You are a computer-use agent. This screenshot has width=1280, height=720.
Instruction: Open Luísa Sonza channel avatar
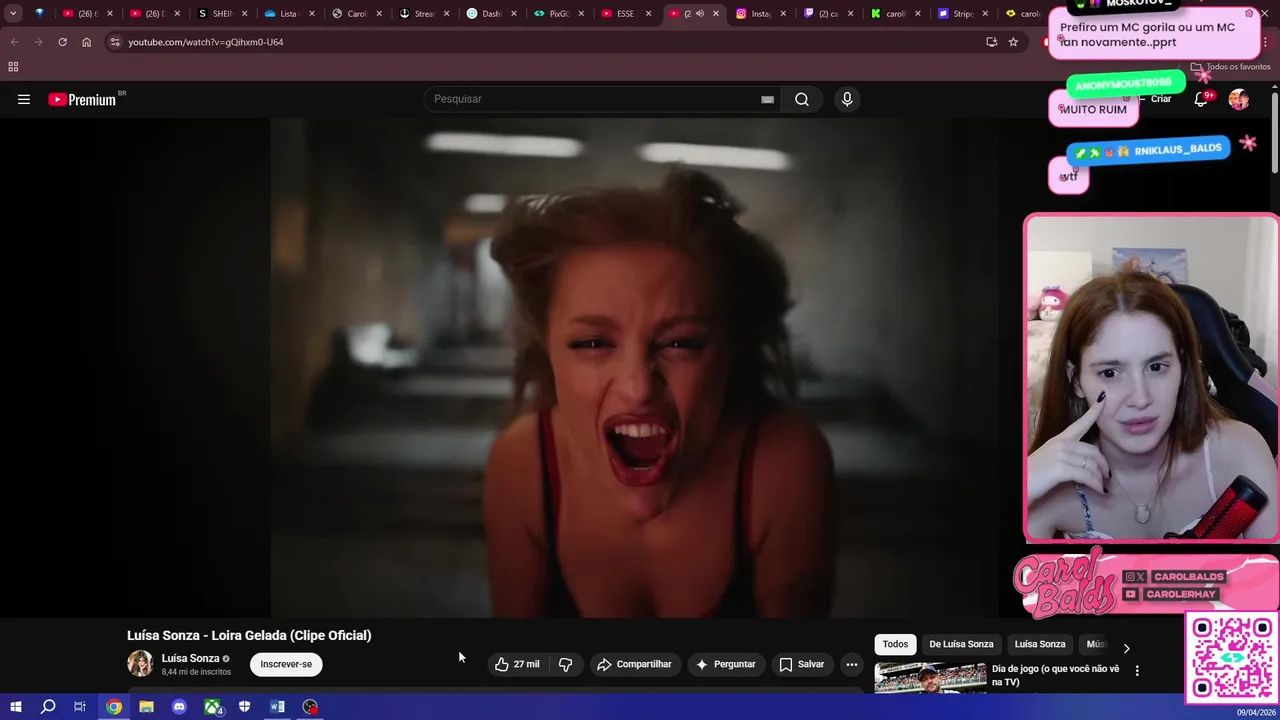pyautogui.click(x=140, y=663)
